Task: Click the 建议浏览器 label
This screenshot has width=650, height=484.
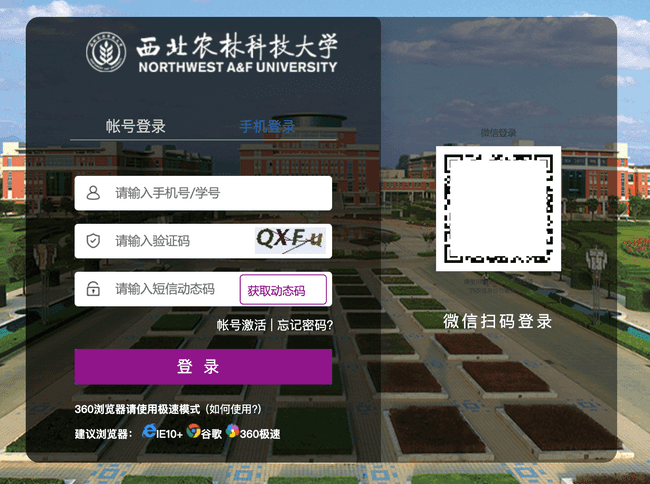Action: coord(103,434)
